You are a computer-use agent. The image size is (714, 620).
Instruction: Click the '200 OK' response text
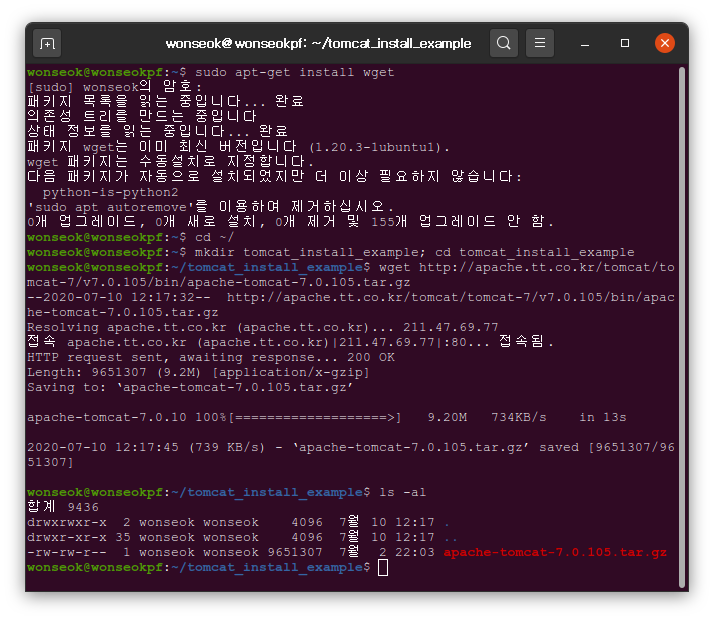[371, 357]
